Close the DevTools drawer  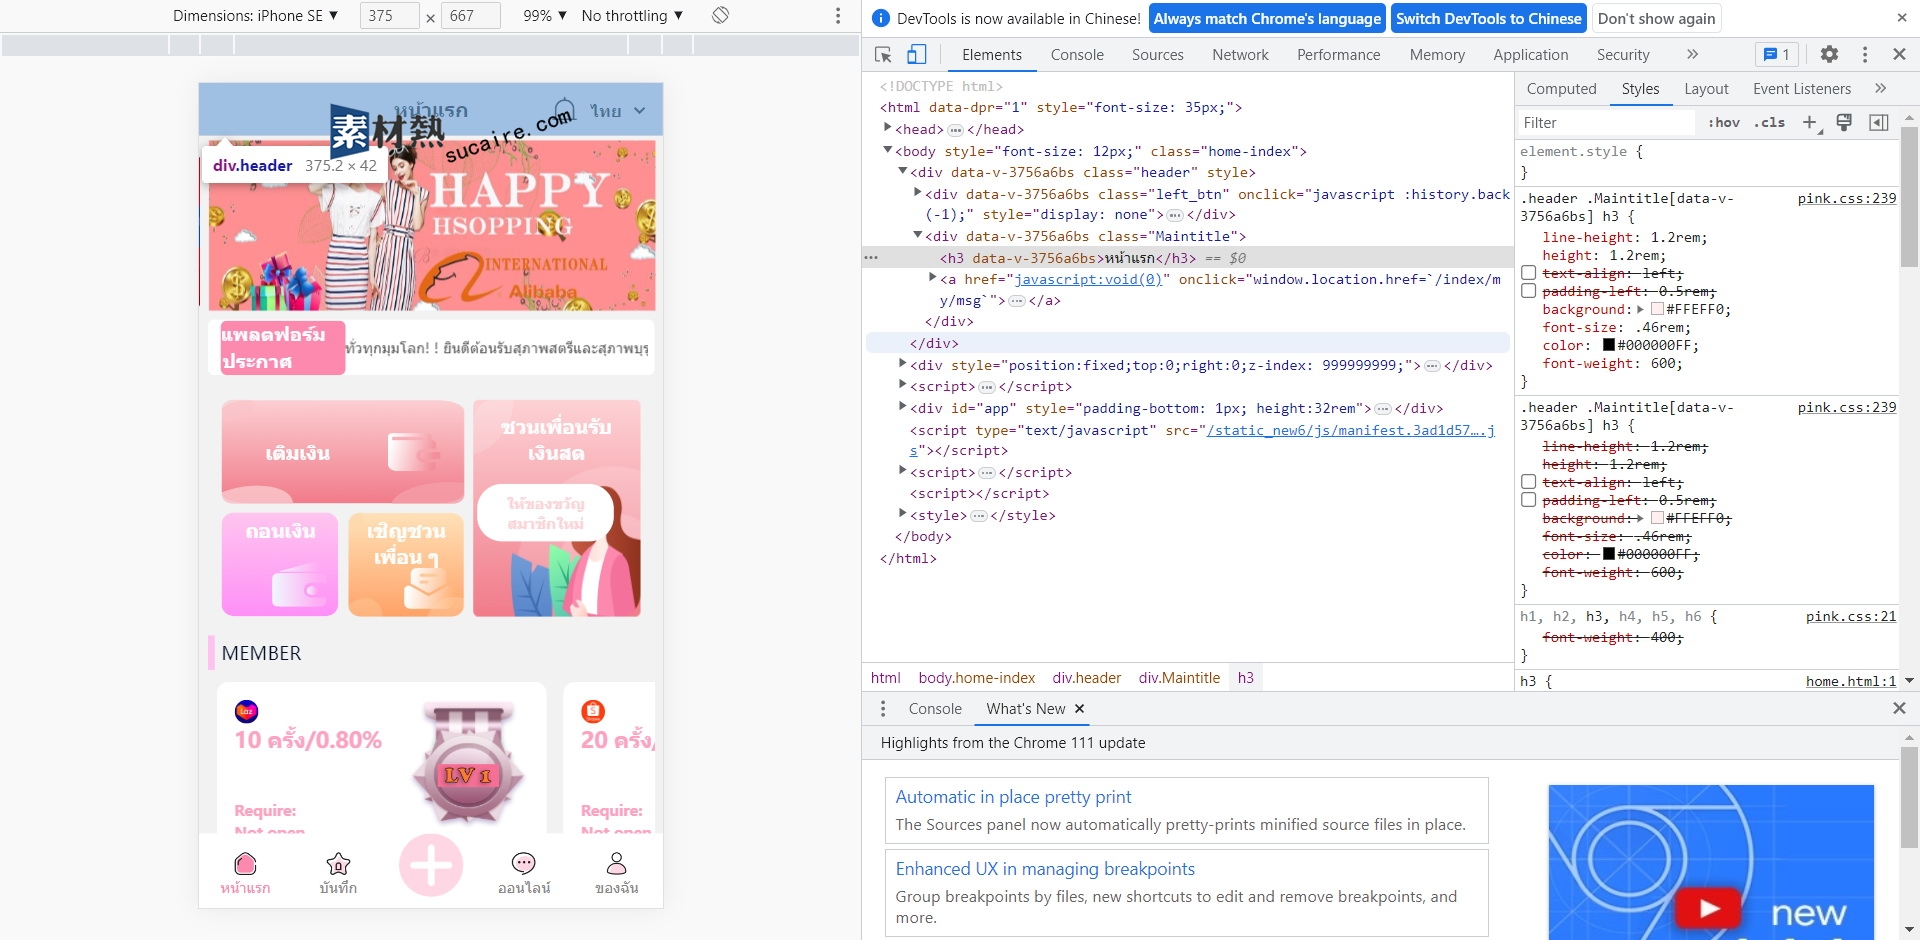pyautogui.click(x=1899, y=708)
